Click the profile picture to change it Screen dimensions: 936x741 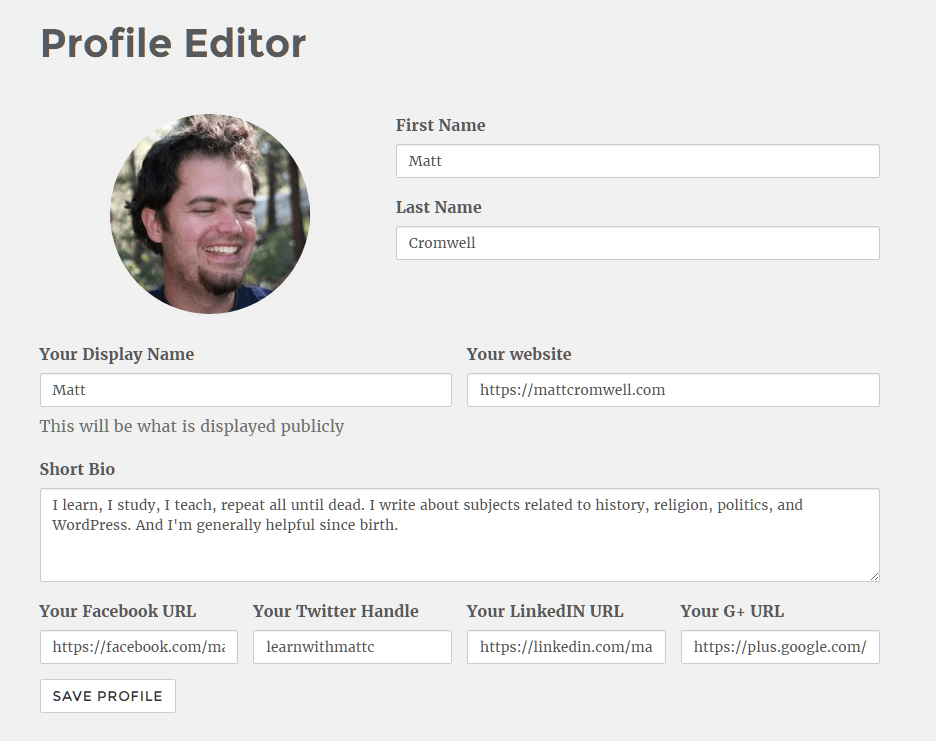tap(209, 213)
